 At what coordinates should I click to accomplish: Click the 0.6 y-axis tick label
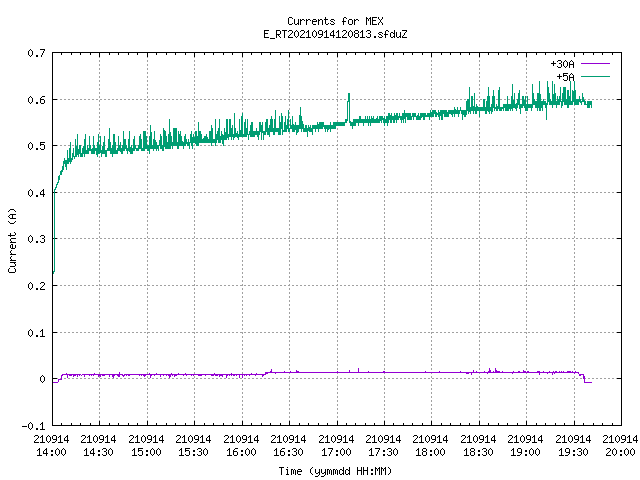36,100
